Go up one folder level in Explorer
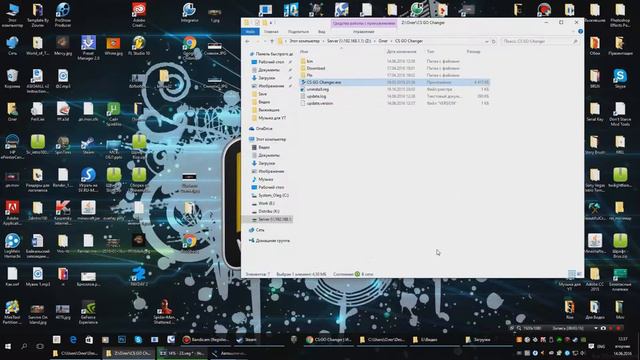The width and height of the screenshot is (640, 360). tap(272, 41)
